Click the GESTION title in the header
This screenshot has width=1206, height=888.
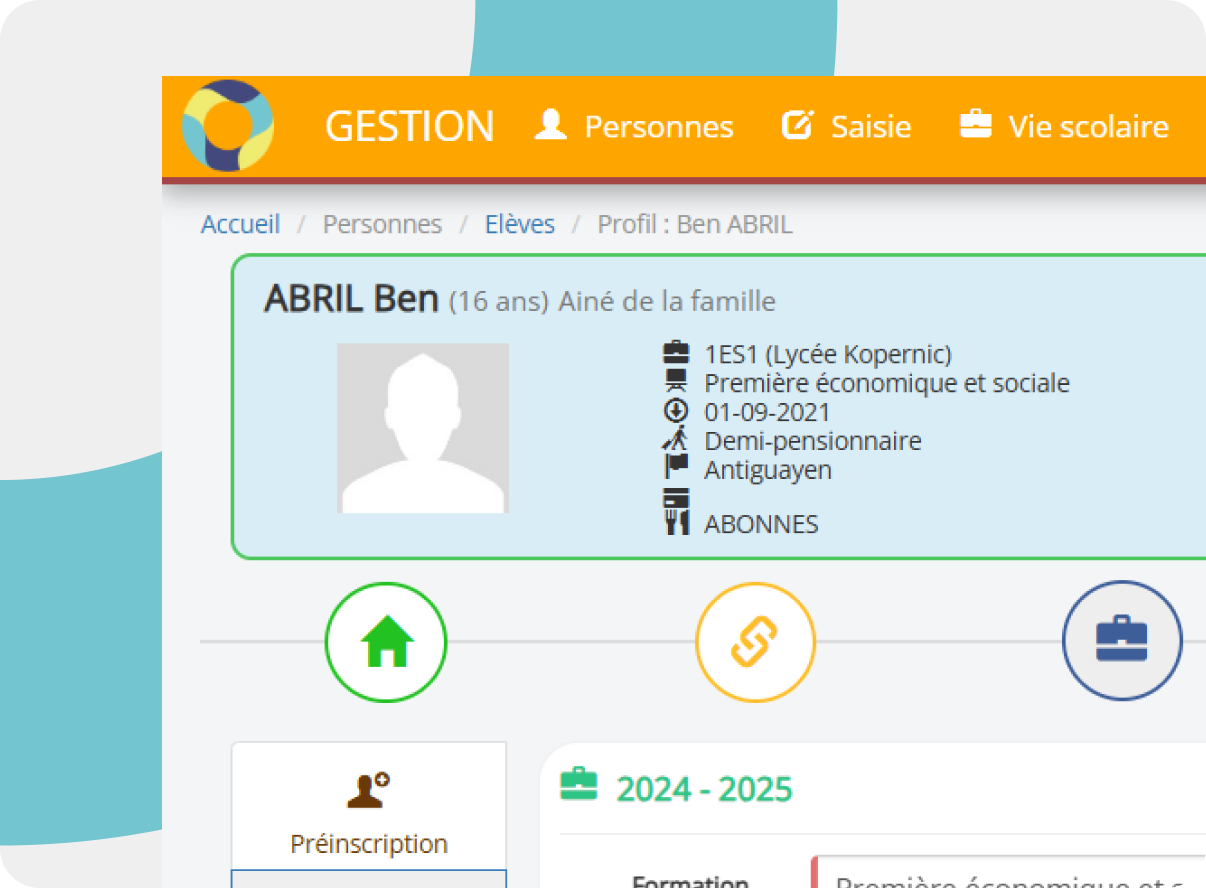coord(409,127)
